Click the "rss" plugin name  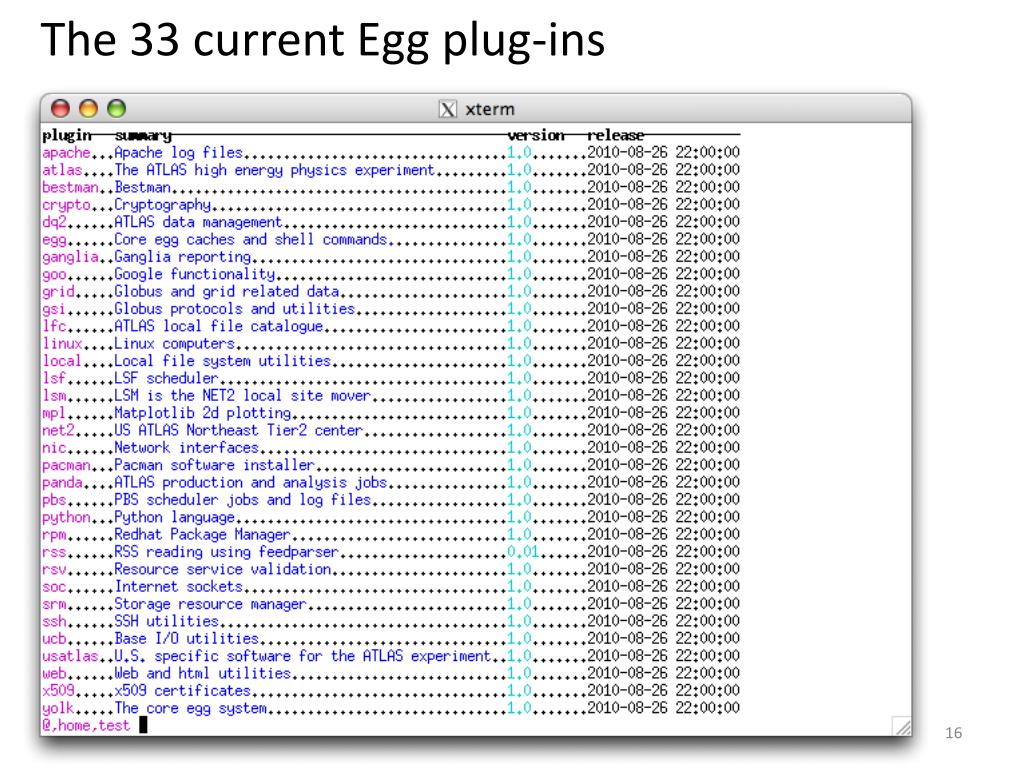[54, 551]
